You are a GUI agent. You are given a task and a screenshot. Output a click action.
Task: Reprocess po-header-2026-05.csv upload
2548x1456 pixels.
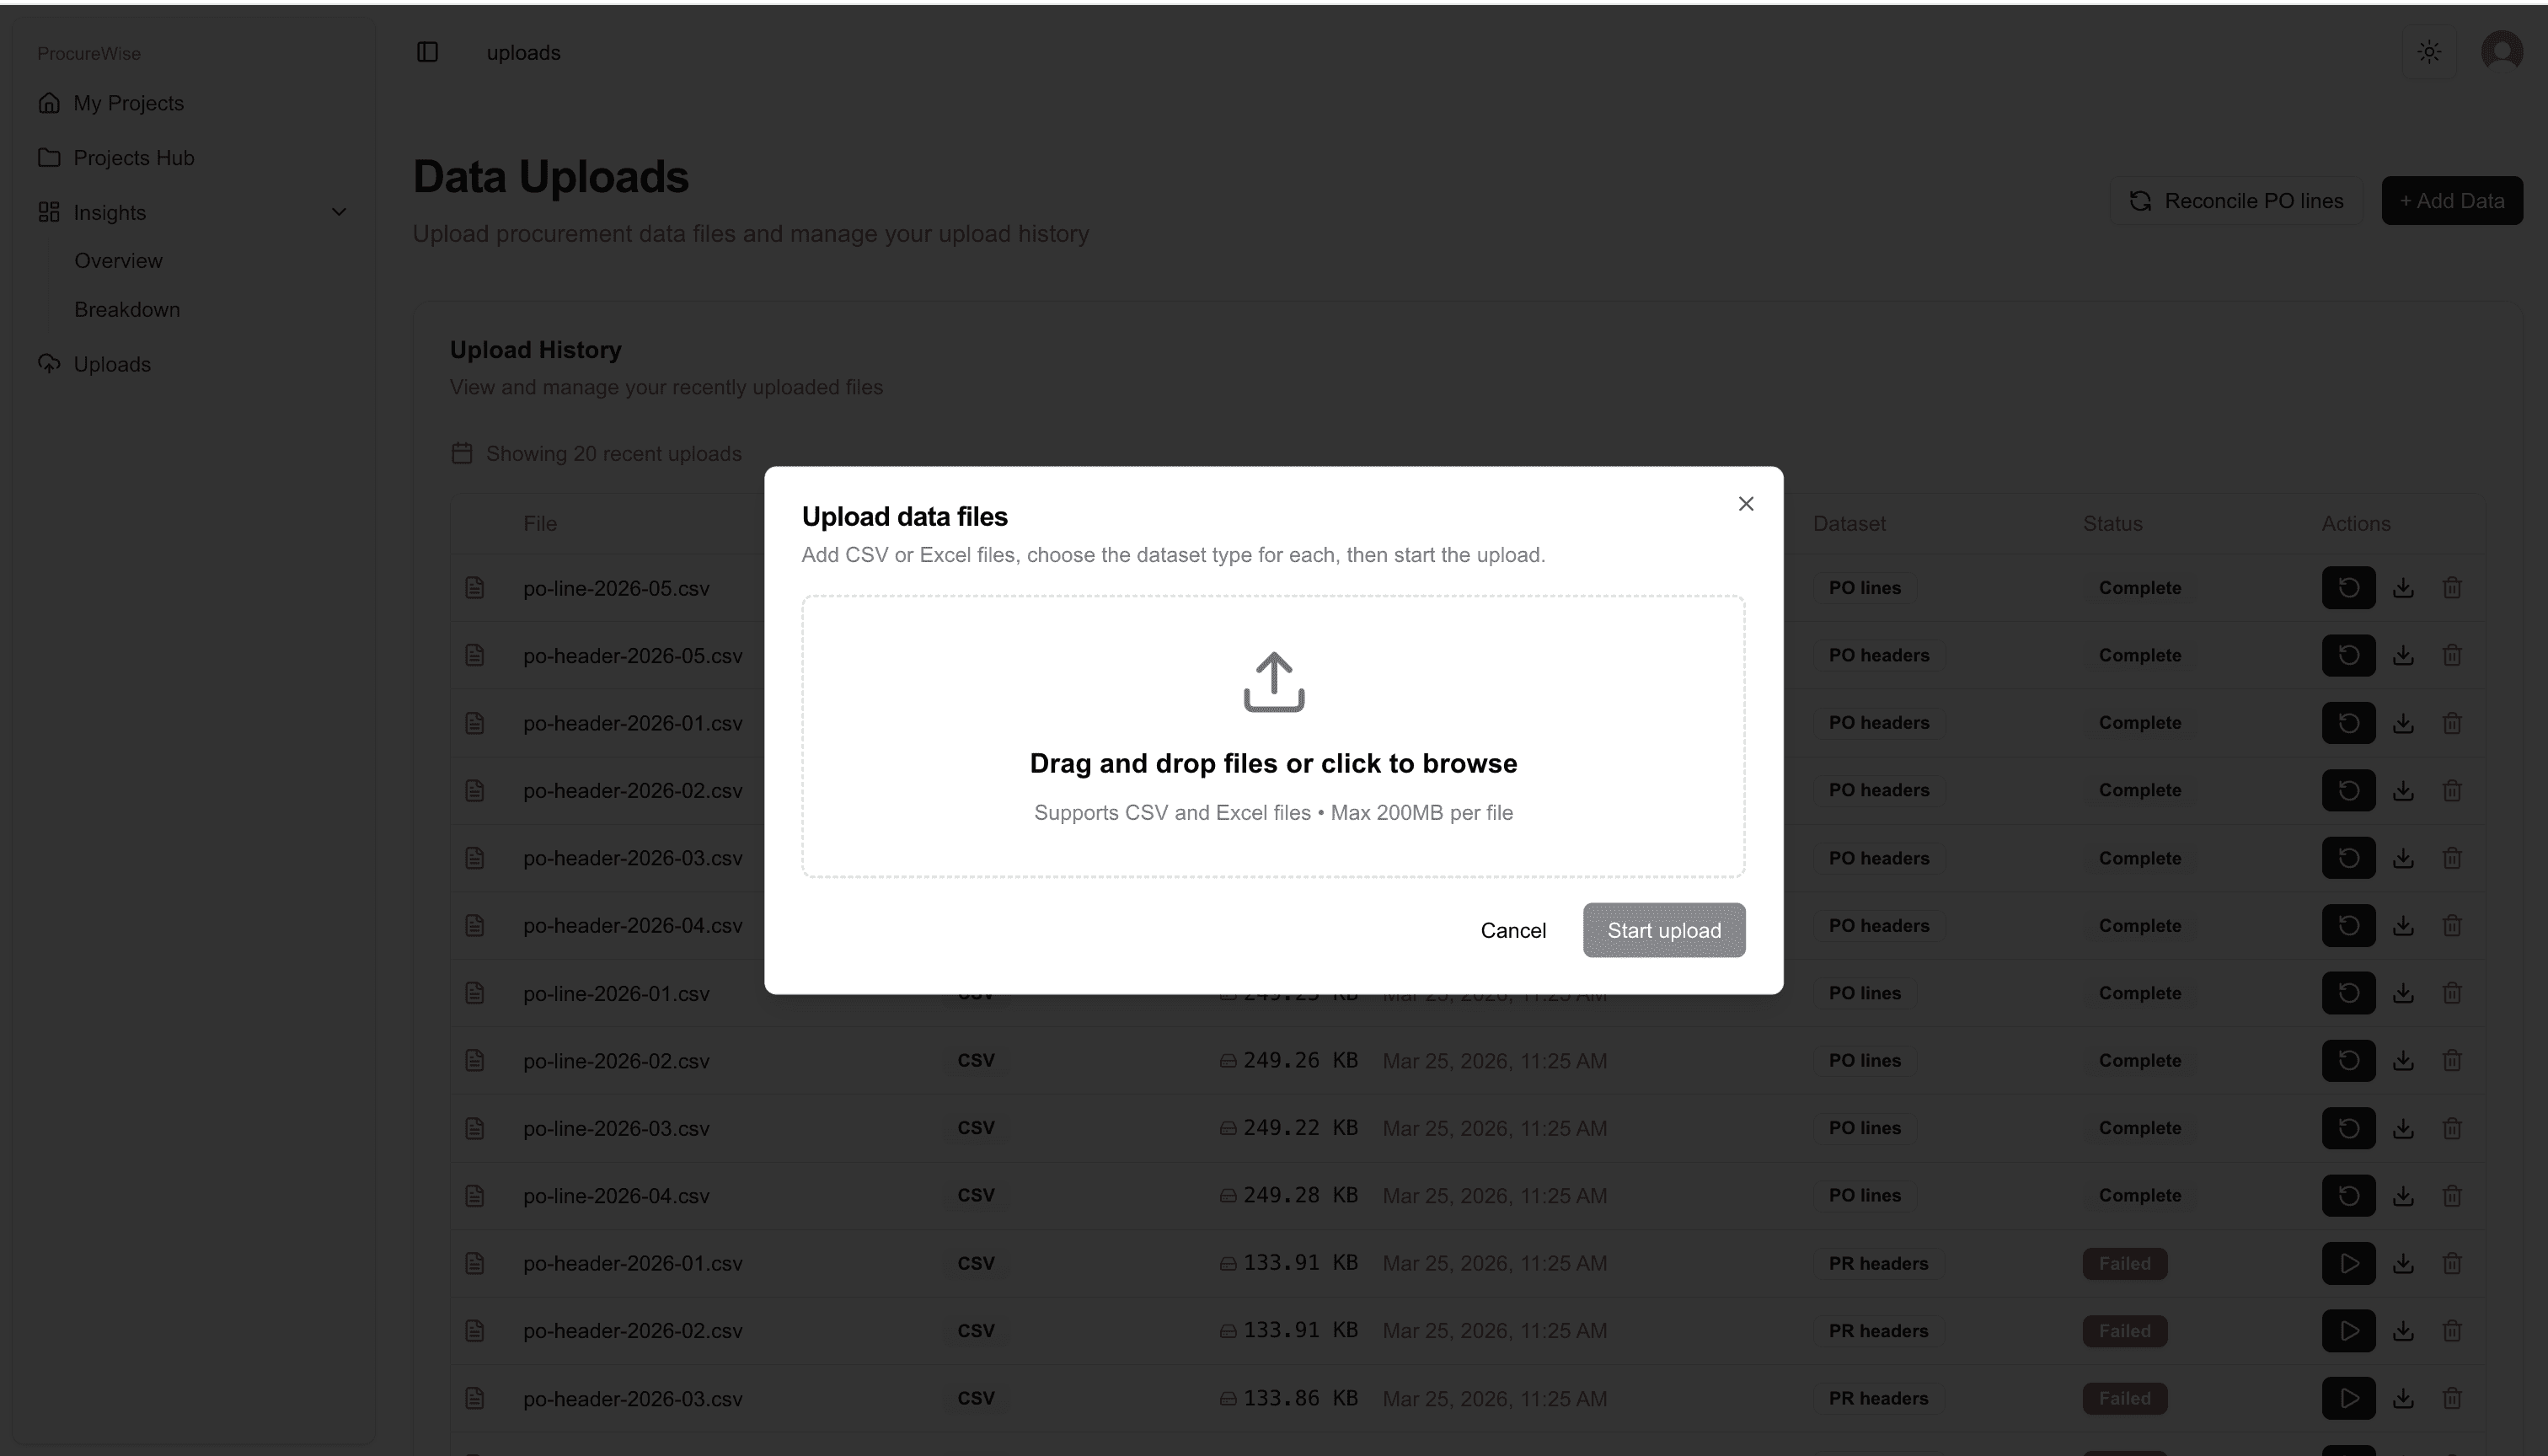[x=2348, y=655]
